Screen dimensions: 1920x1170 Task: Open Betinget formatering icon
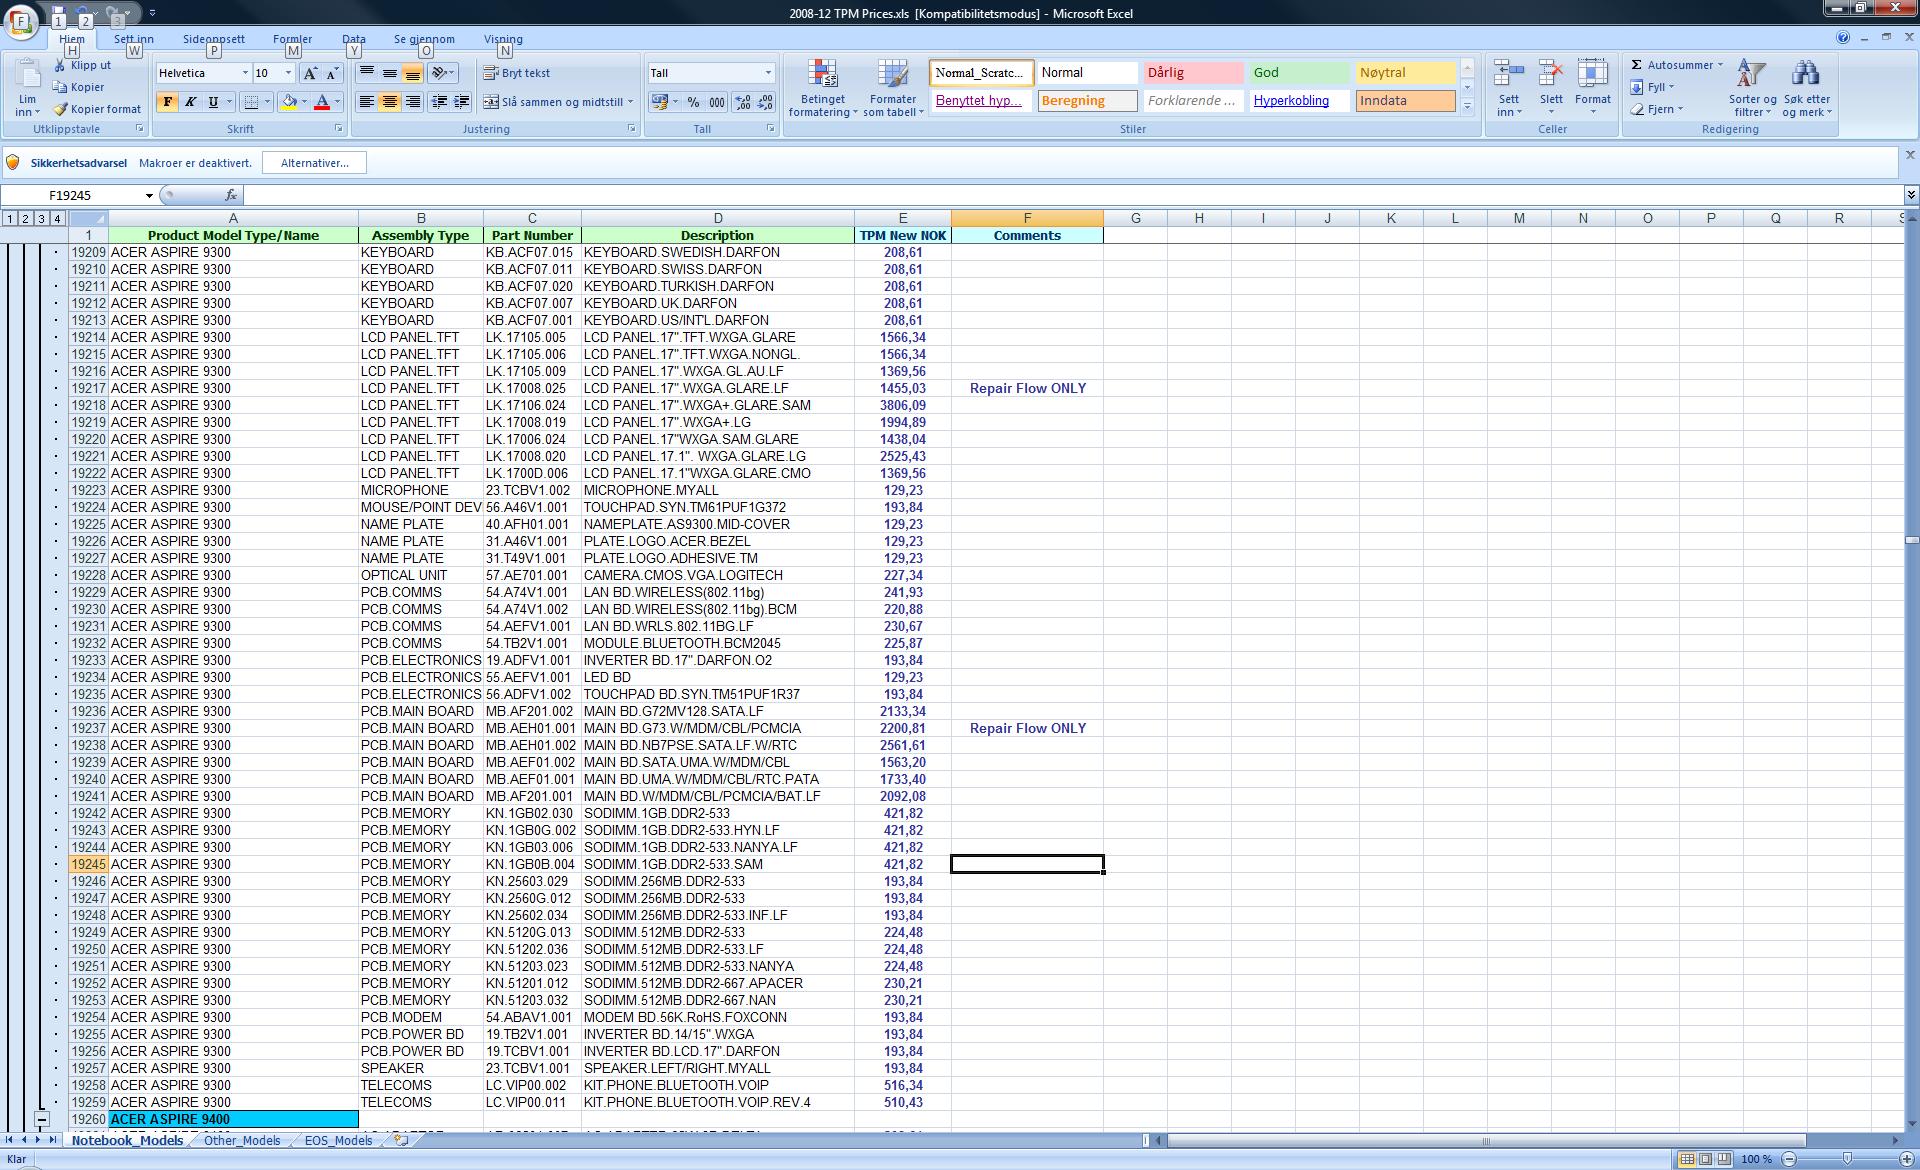click(x=822, y=74)
